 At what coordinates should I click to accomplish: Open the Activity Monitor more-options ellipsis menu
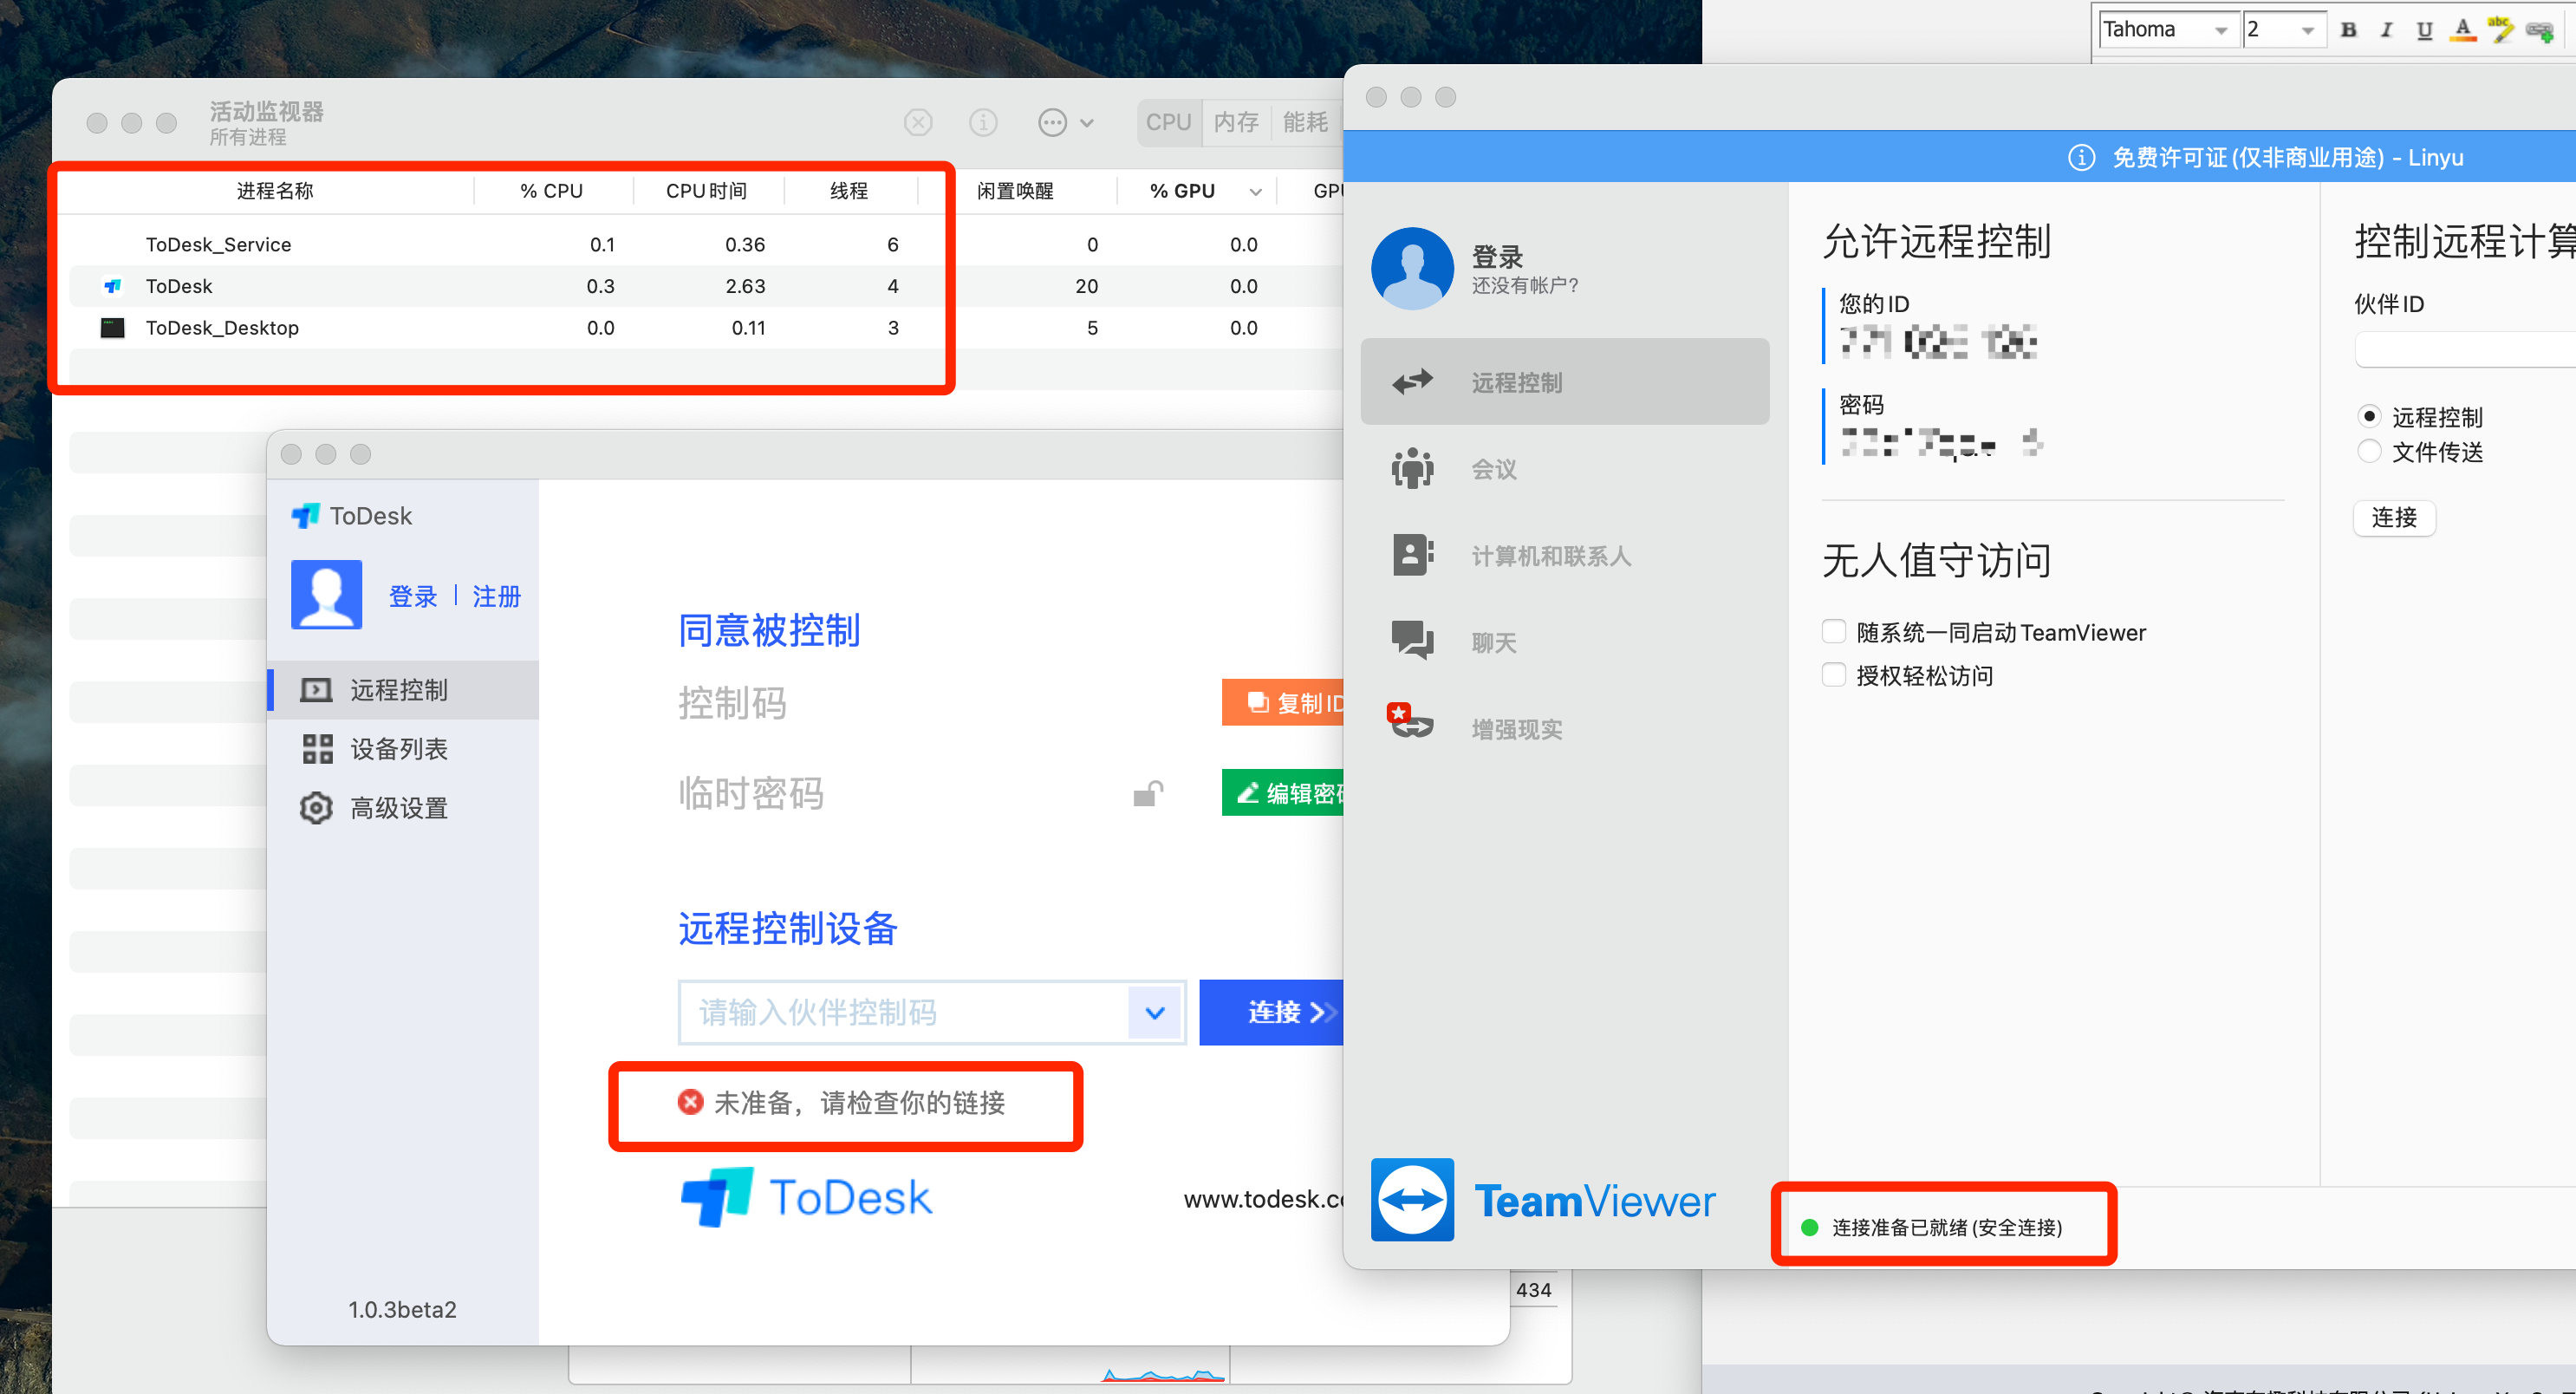[x=1065, y=122]
